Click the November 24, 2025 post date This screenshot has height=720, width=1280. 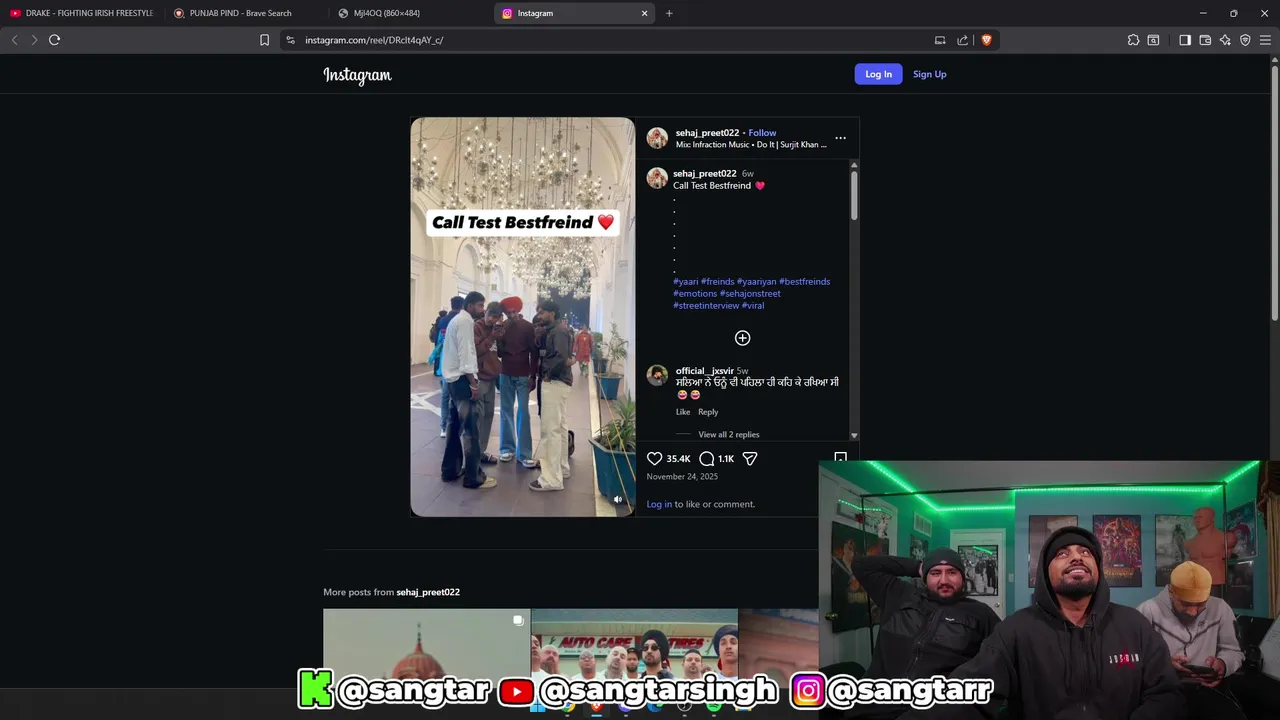tap(682, 477)
